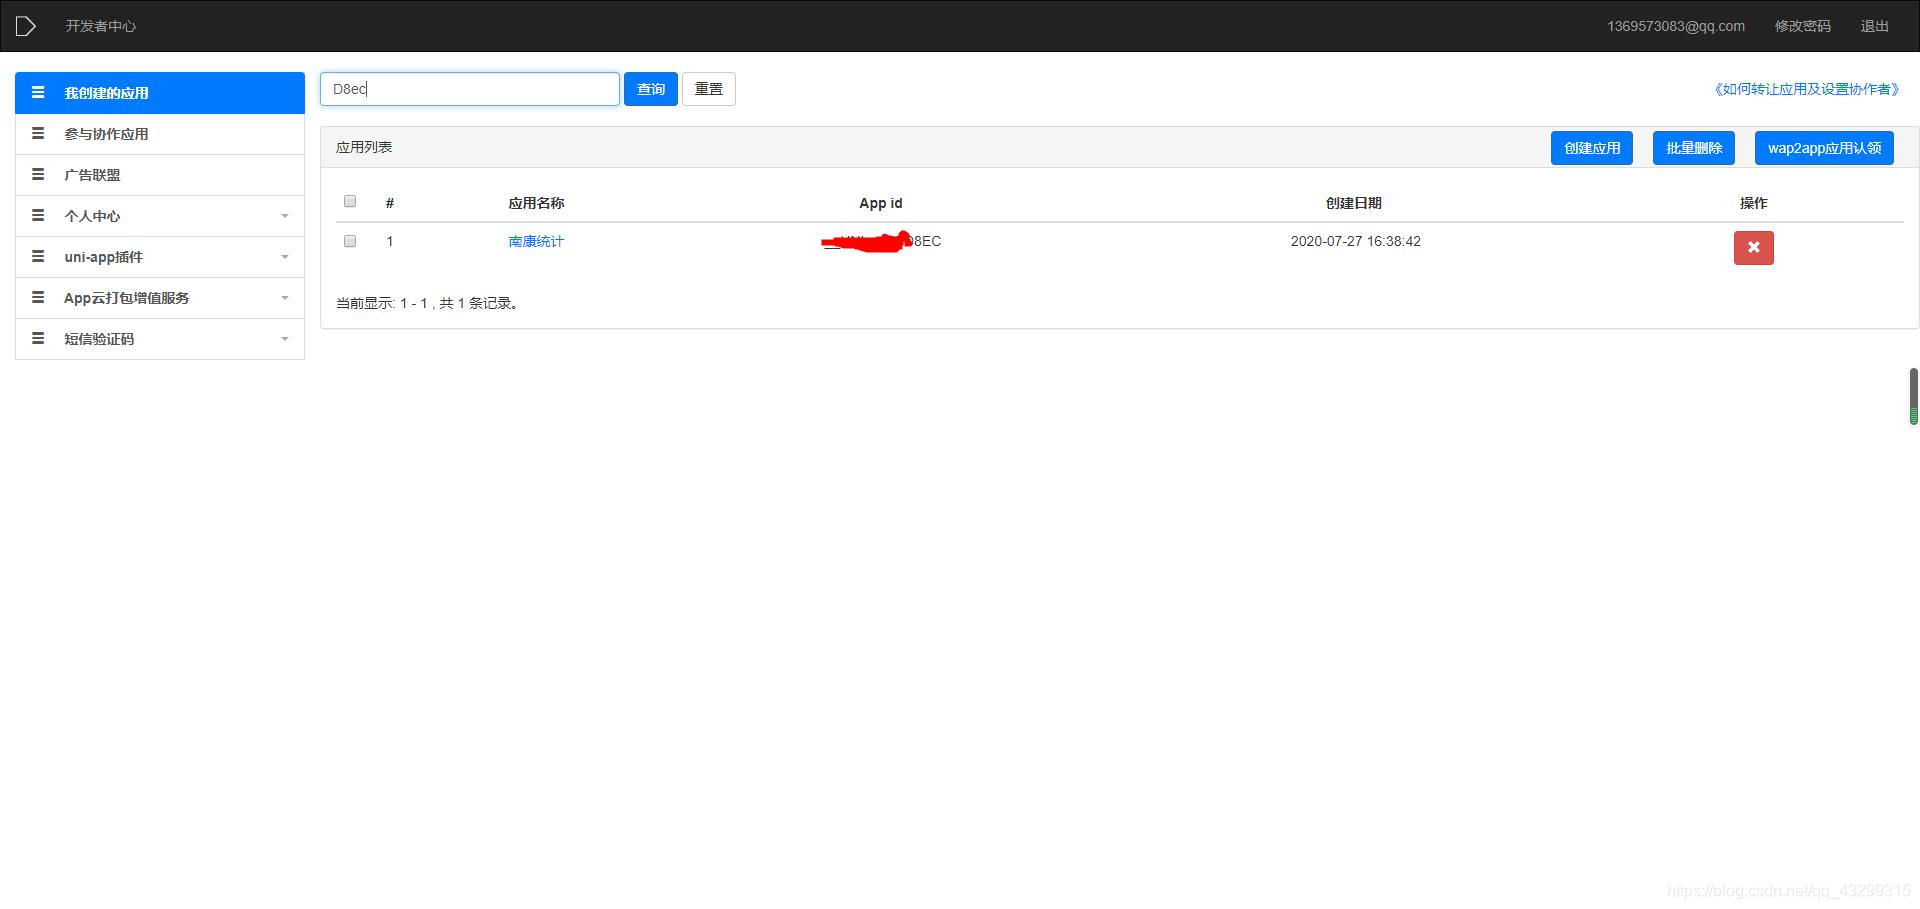Click the 查询 search button
This screenshot has width=1920, height=909.
651,89
